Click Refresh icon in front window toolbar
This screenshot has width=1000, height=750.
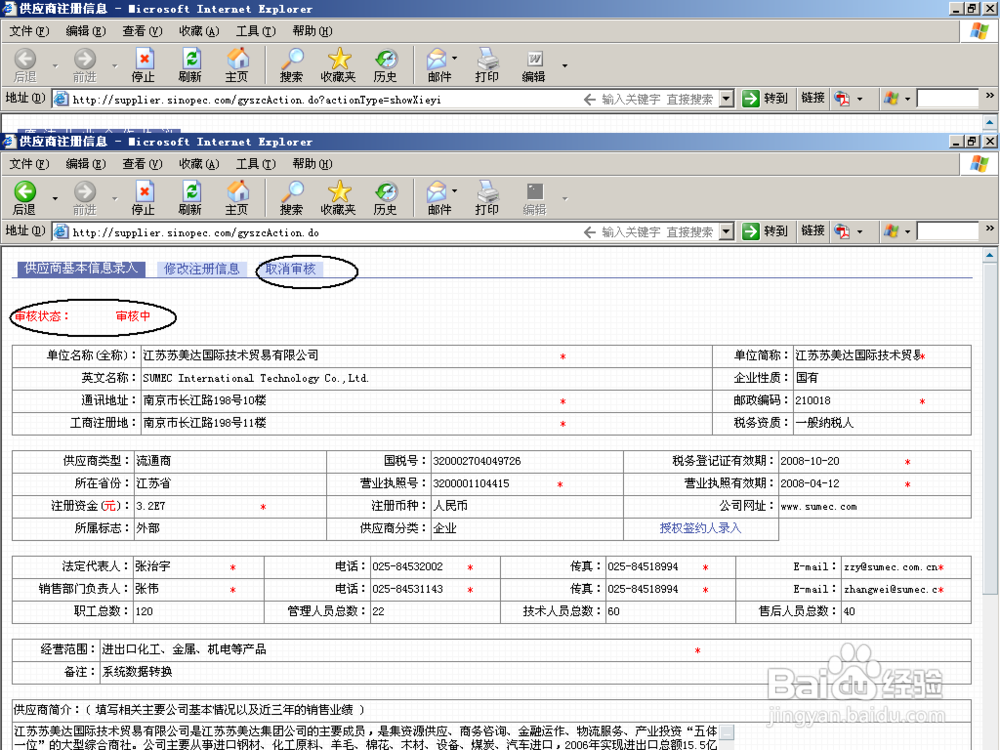tap(191, 191)
